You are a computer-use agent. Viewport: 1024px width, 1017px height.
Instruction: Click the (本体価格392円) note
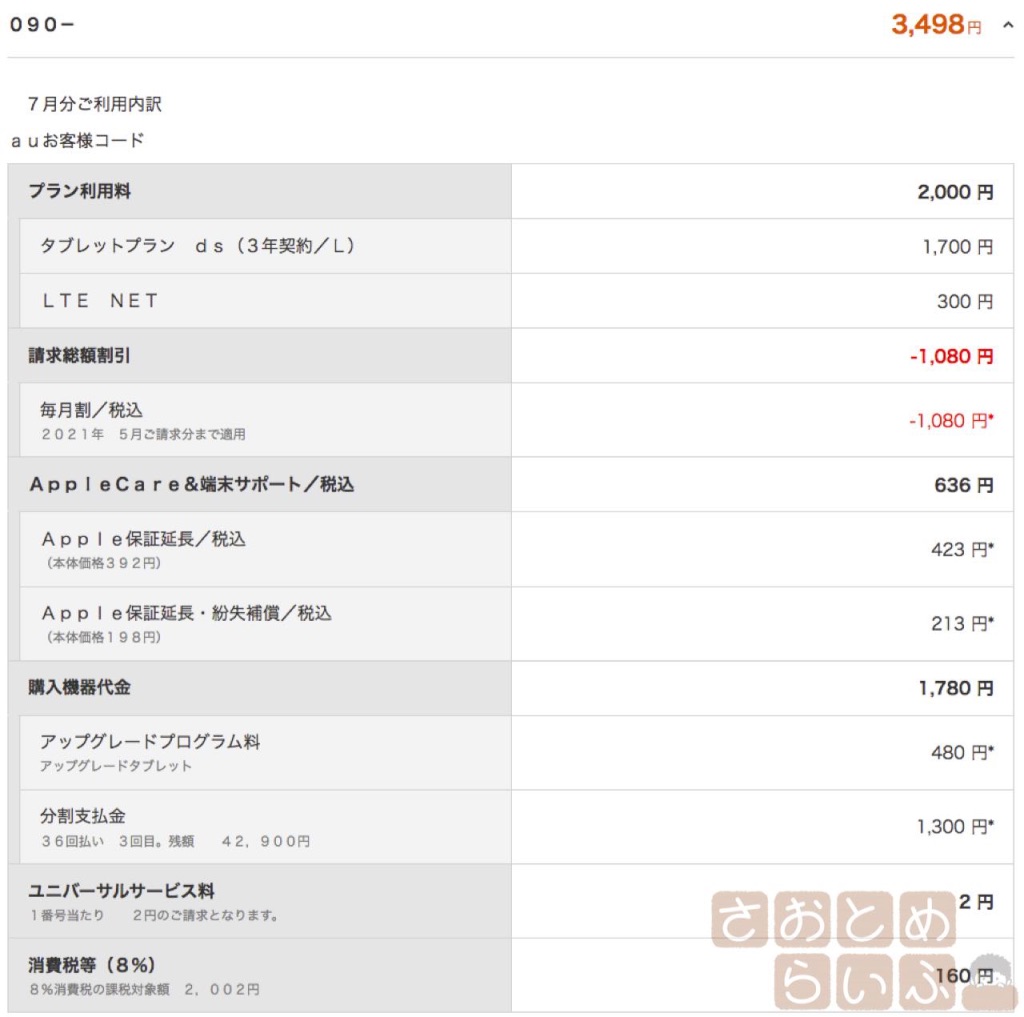(104, 563)
